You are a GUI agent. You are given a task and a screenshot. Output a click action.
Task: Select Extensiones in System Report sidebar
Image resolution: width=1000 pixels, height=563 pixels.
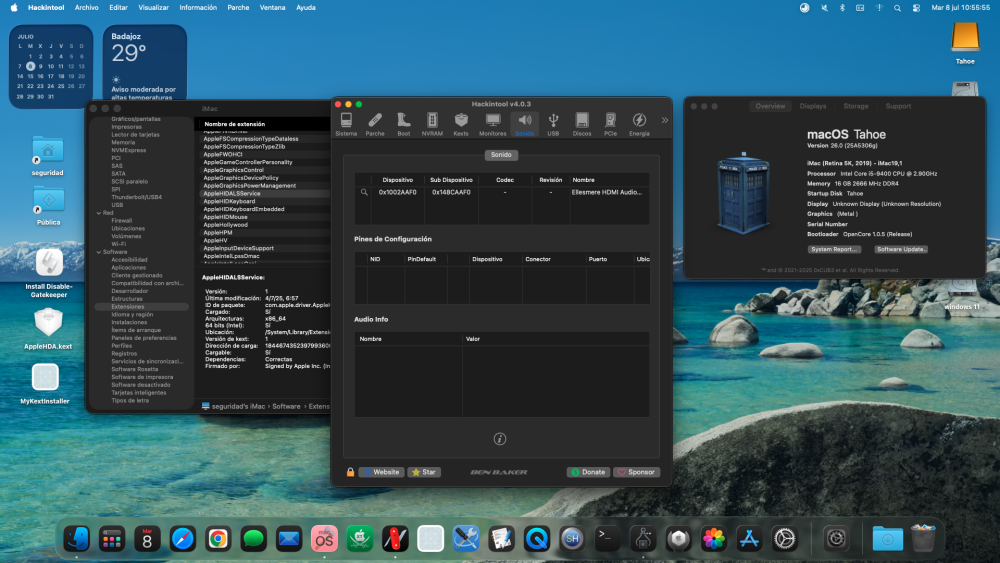(x=141, y=307)
